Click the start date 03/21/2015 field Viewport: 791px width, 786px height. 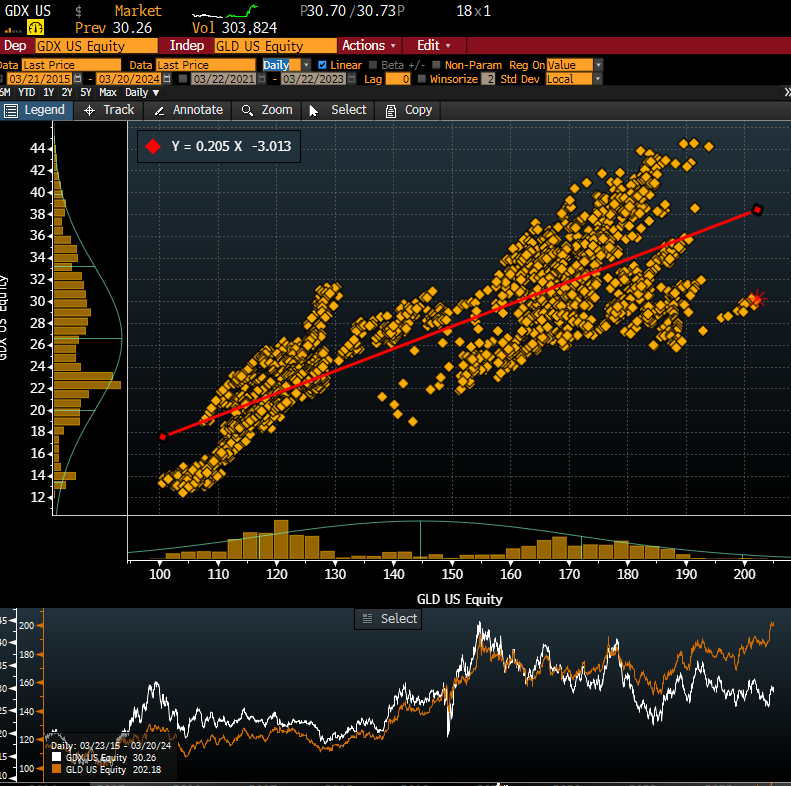pyautogui.click(x=40, y=79)
